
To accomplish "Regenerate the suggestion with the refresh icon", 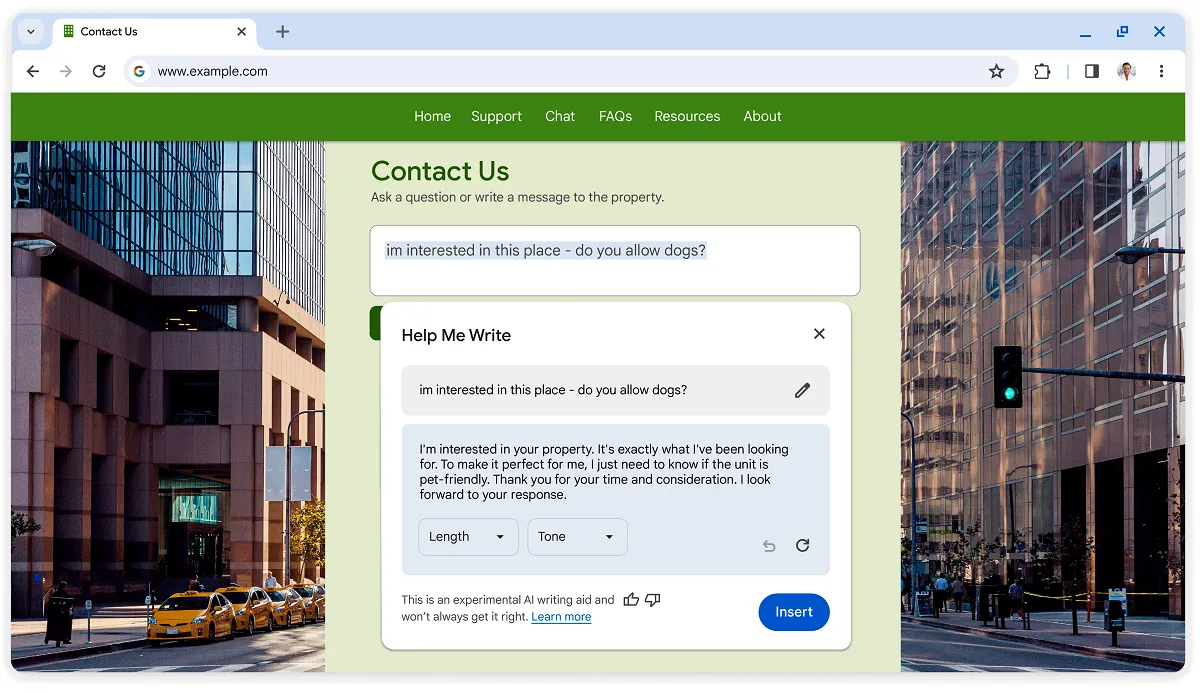I will 802,545.
